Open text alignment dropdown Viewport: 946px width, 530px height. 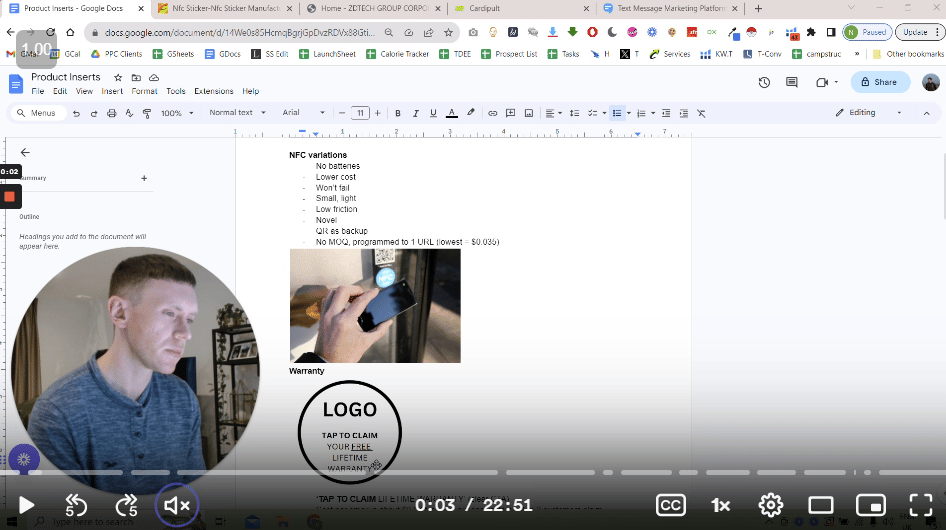click(x=553, y=113)
